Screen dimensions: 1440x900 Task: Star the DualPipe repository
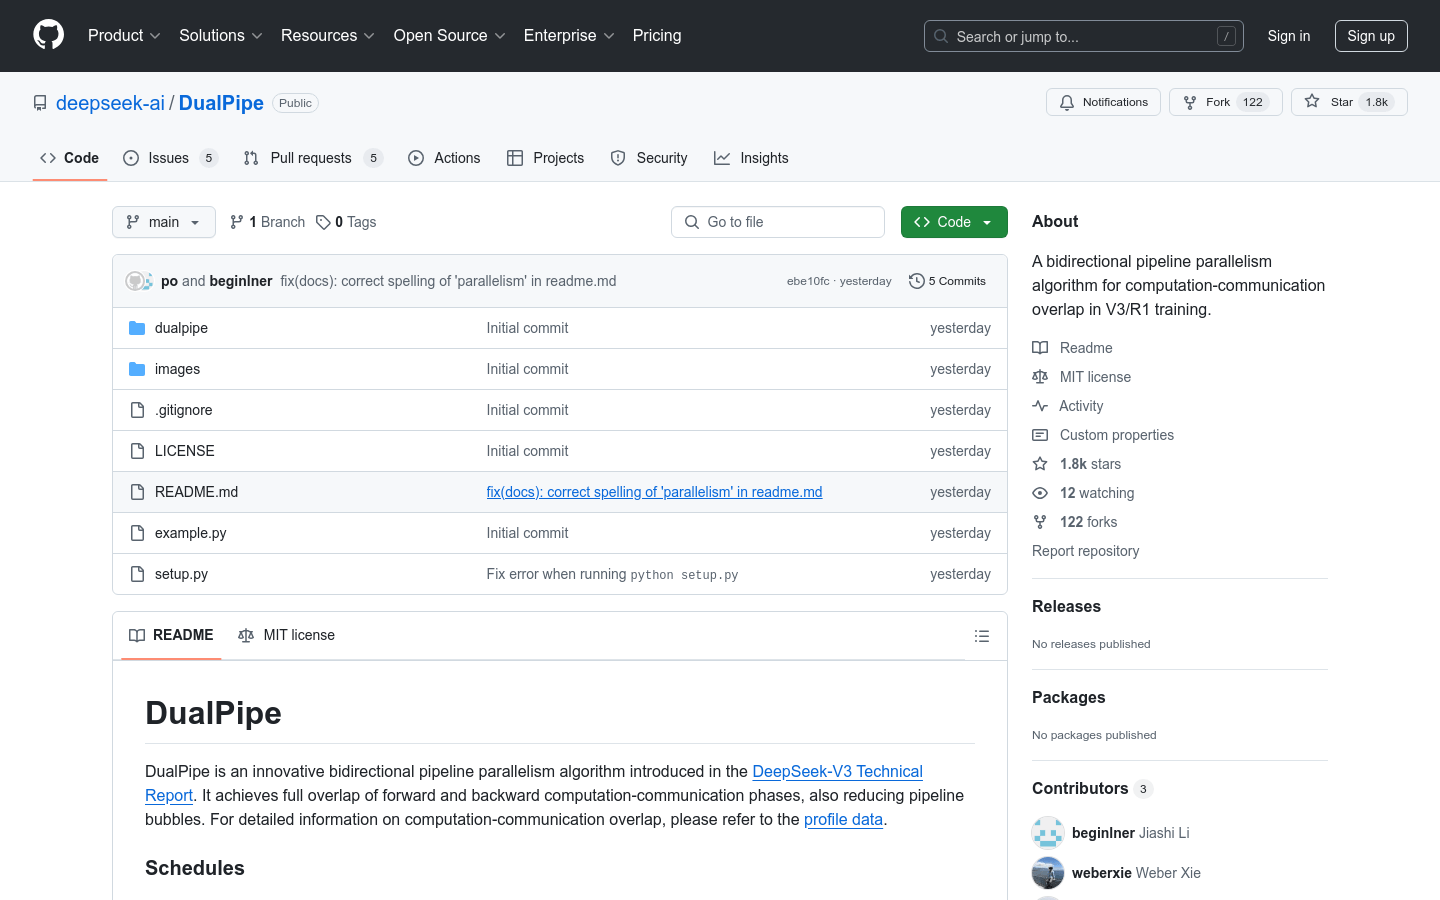coord(1349,102)
